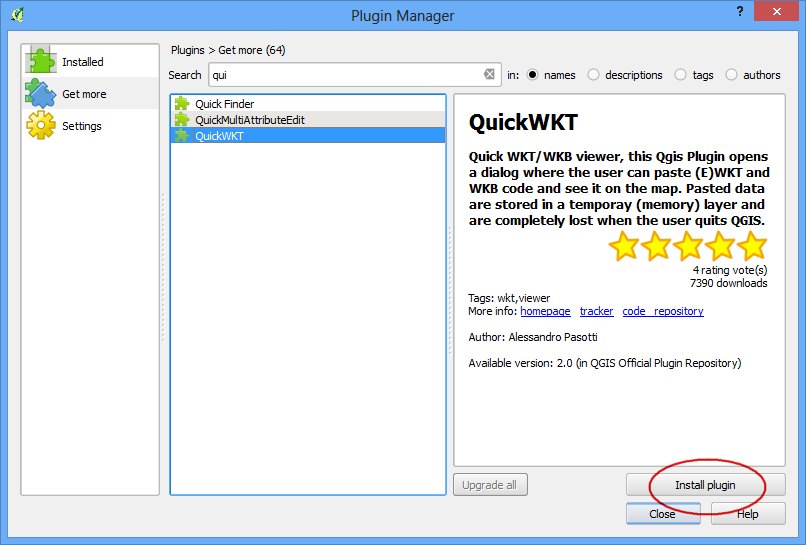Switch to the Get more tab
The height and width of the screenshot is (545, 806).
pyautogui.click(x=90, y=94)
